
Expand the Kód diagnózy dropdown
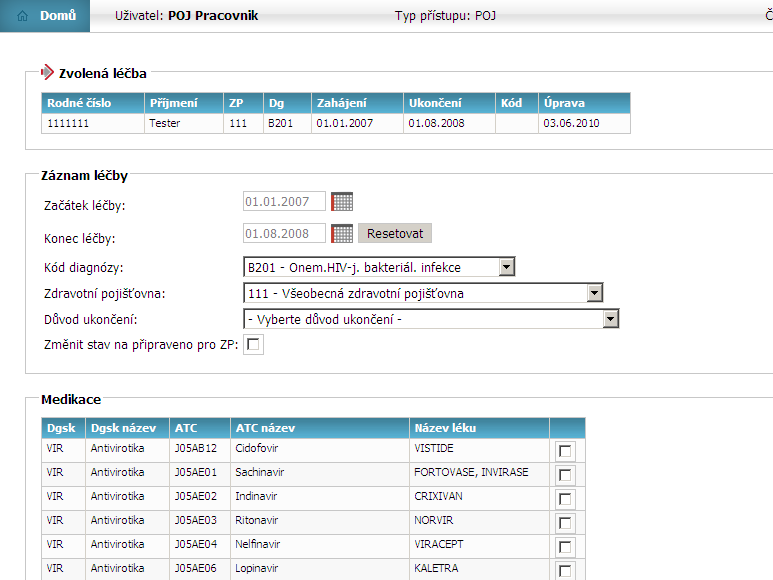(506, 267)
